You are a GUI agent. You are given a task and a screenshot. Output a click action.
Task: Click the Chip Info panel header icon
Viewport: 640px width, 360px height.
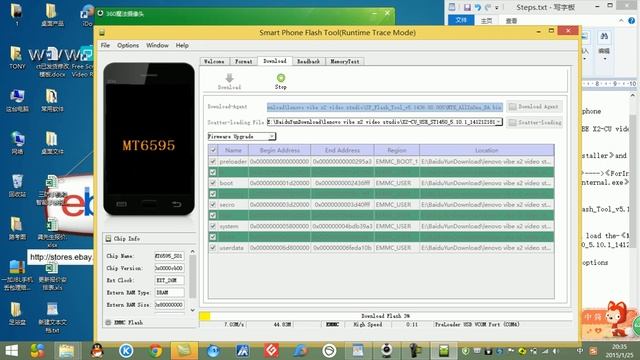coord(108,238)
